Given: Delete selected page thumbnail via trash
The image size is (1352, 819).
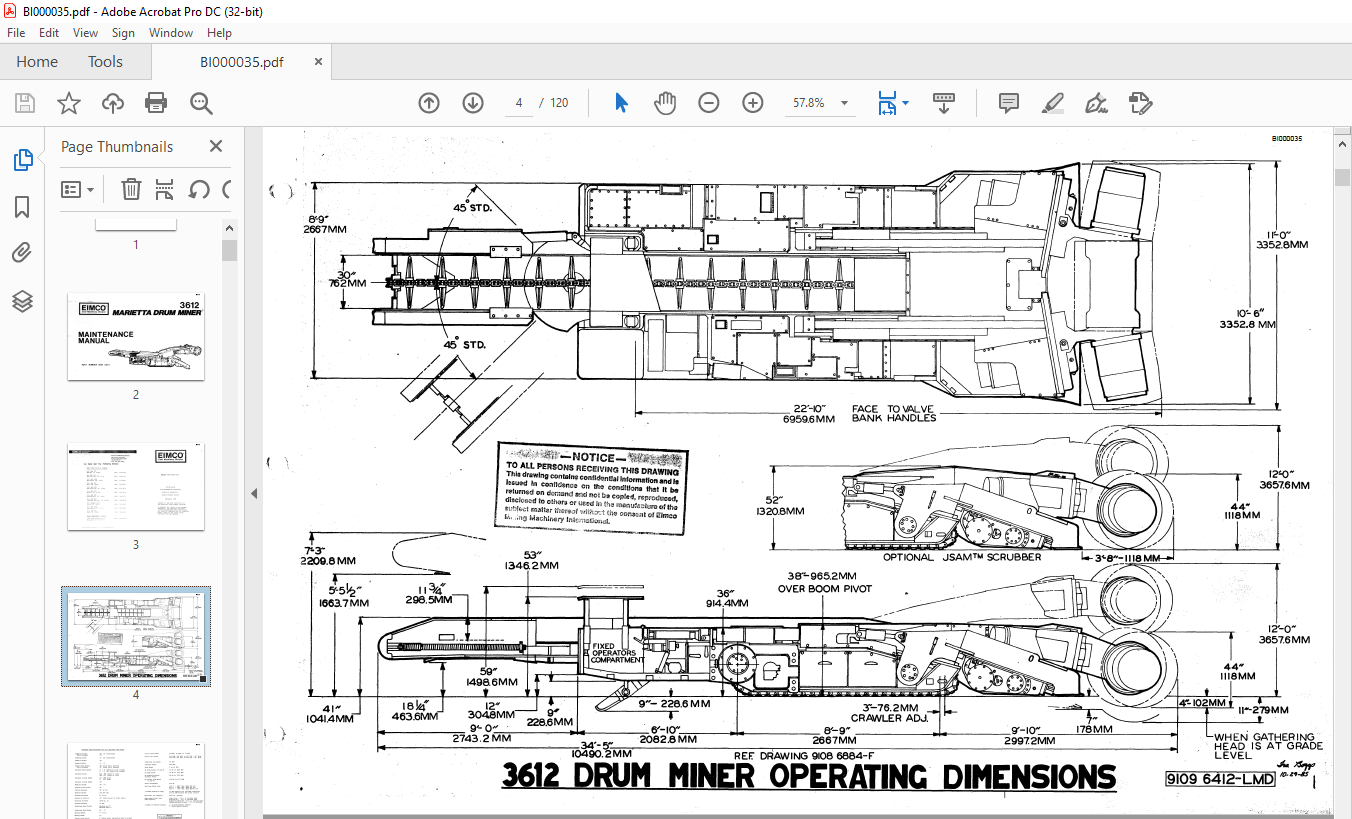Looking at the screenshot, I should click(131, 189).
